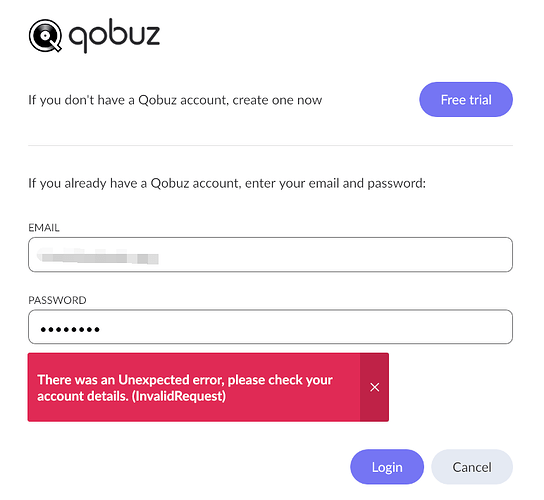
Task: Focus the EMAIL input field
Action: click(270, 255)
